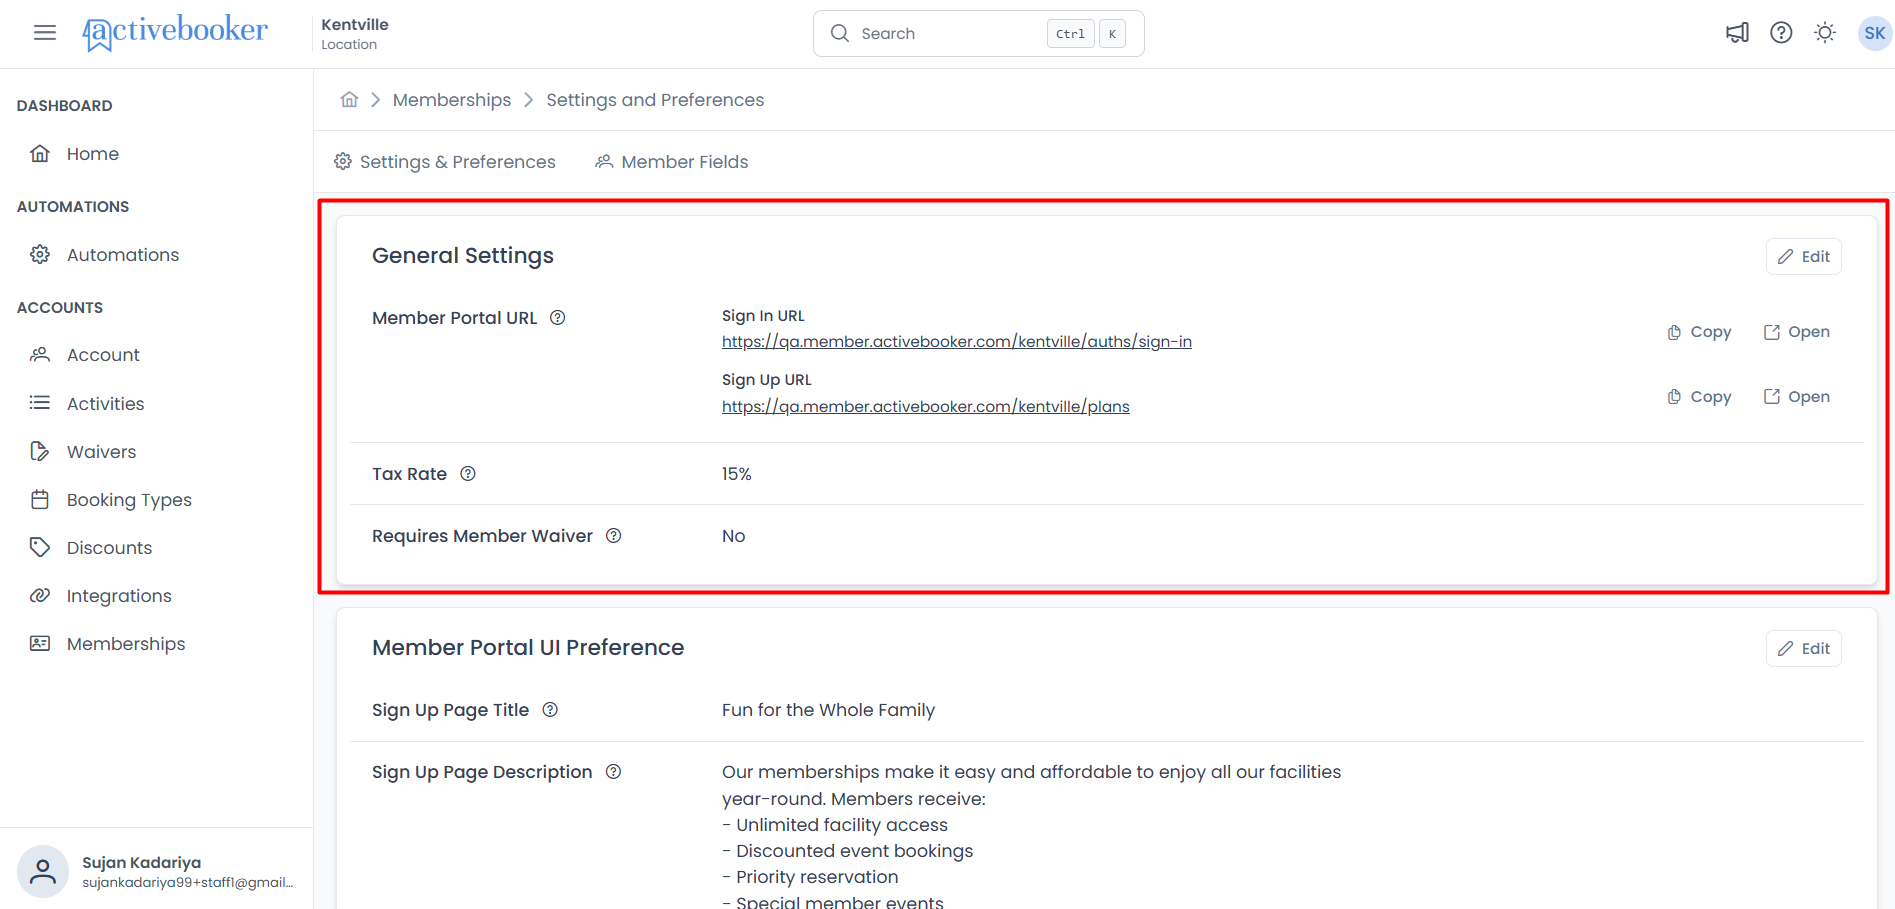Click the Member Portal UI Preference heading
The height and width of the screenshot is (909, 1895).
point(528,648)
